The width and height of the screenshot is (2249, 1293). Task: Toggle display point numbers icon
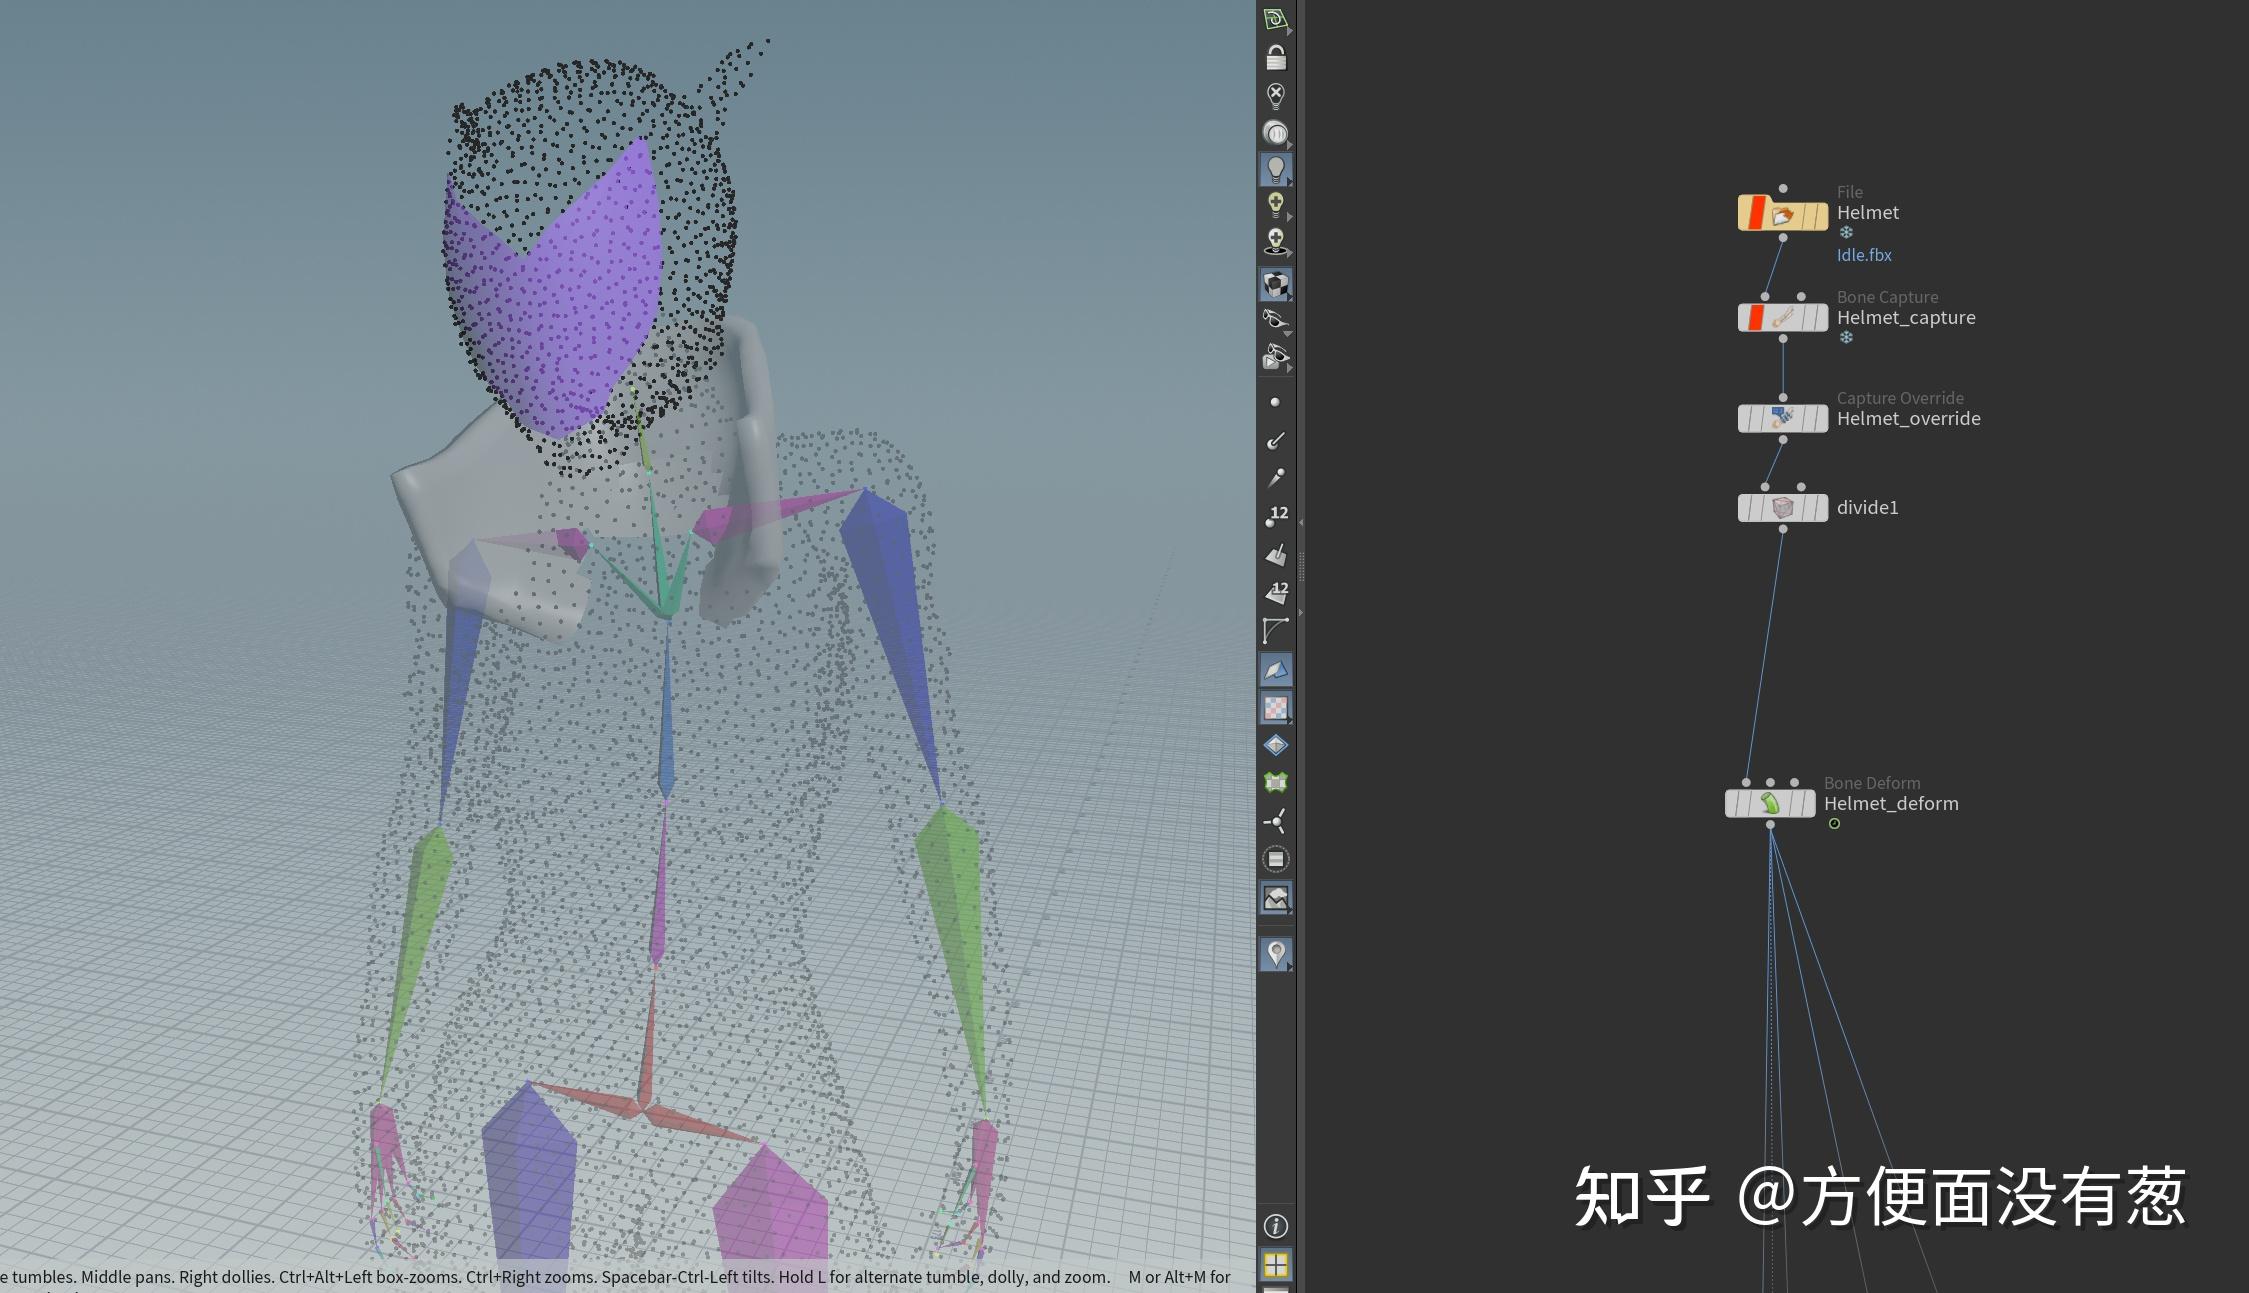click(1275, 516)
